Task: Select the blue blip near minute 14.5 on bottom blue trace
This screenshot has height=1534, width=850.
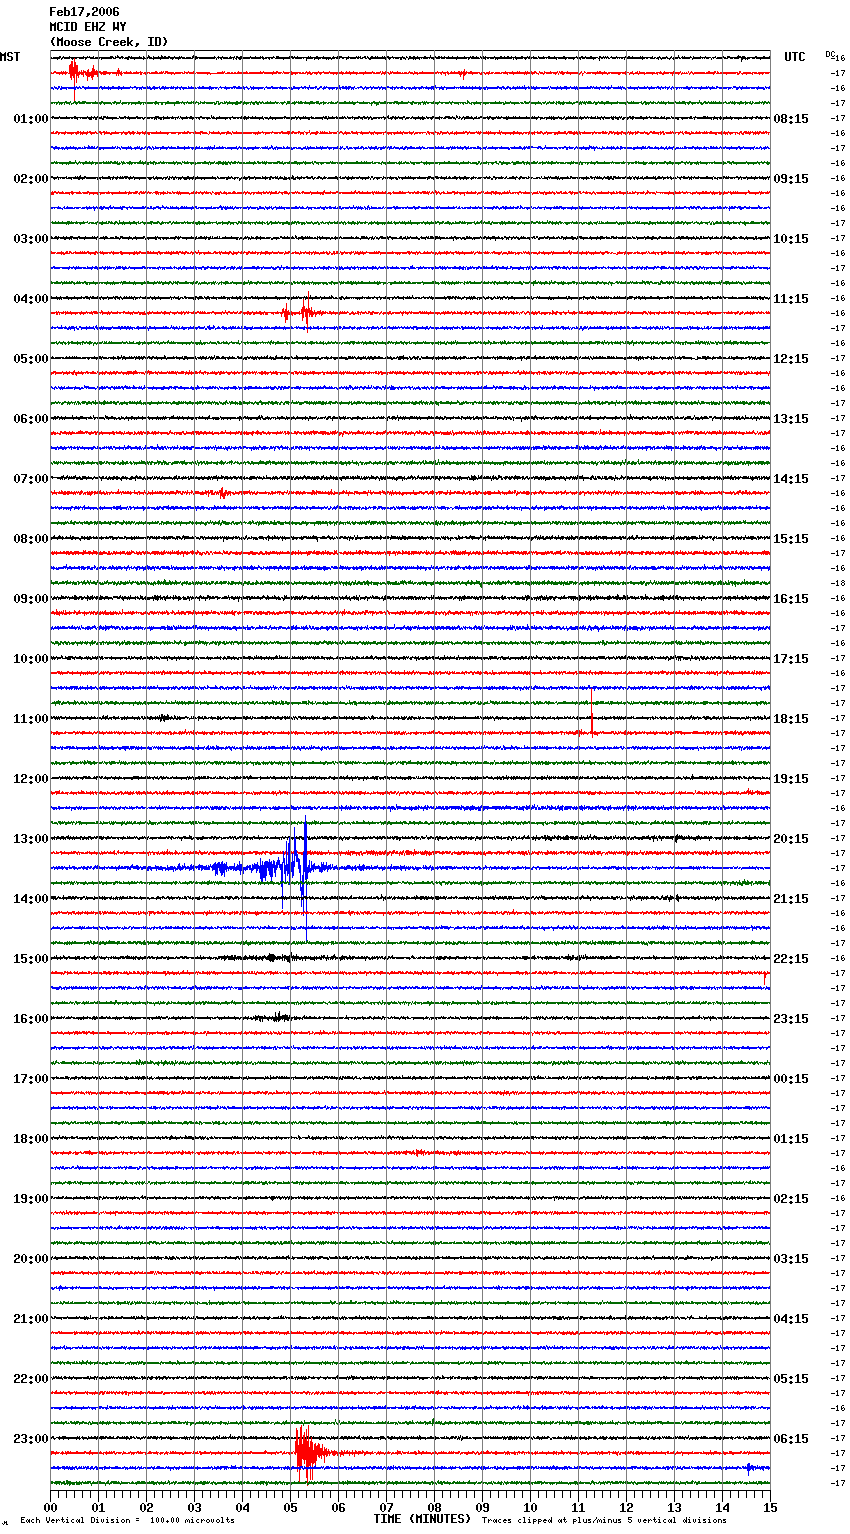Action: click(749, 1468)
